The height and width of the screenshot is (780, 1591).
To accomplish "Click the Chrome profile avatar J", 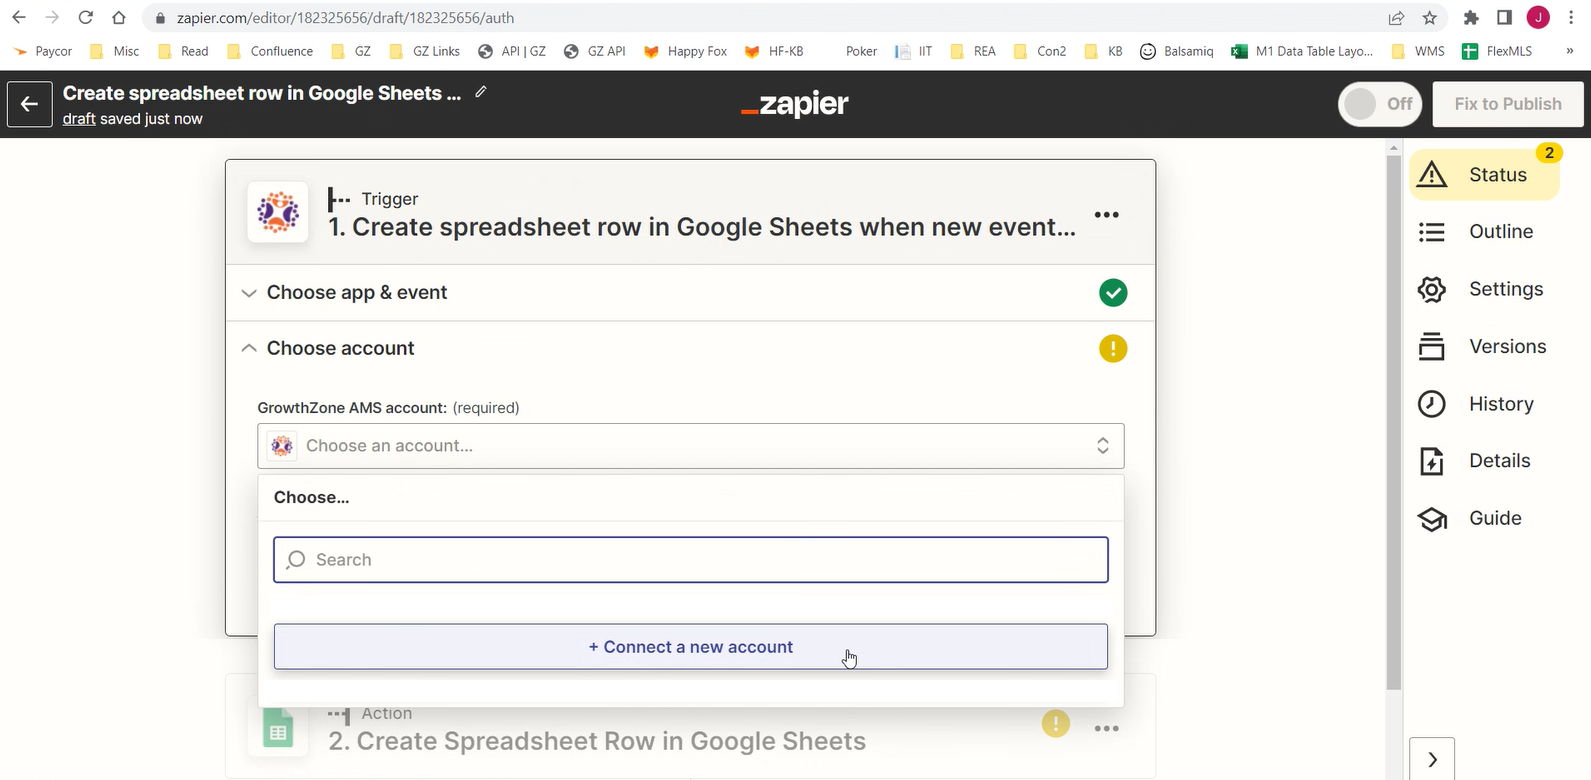I will pos(1538,17).
